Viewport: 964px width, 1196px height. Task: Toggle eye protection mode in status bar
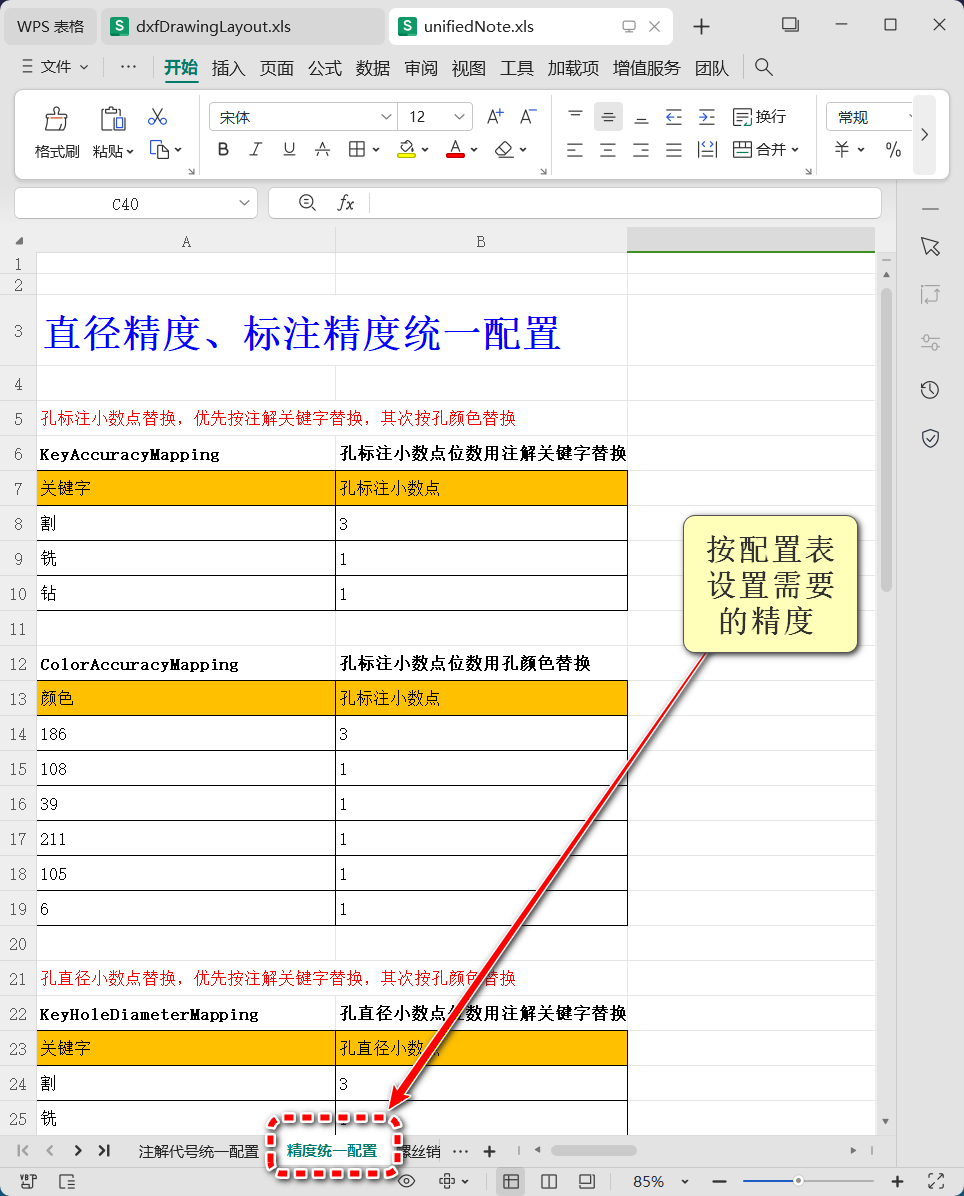406,1181
